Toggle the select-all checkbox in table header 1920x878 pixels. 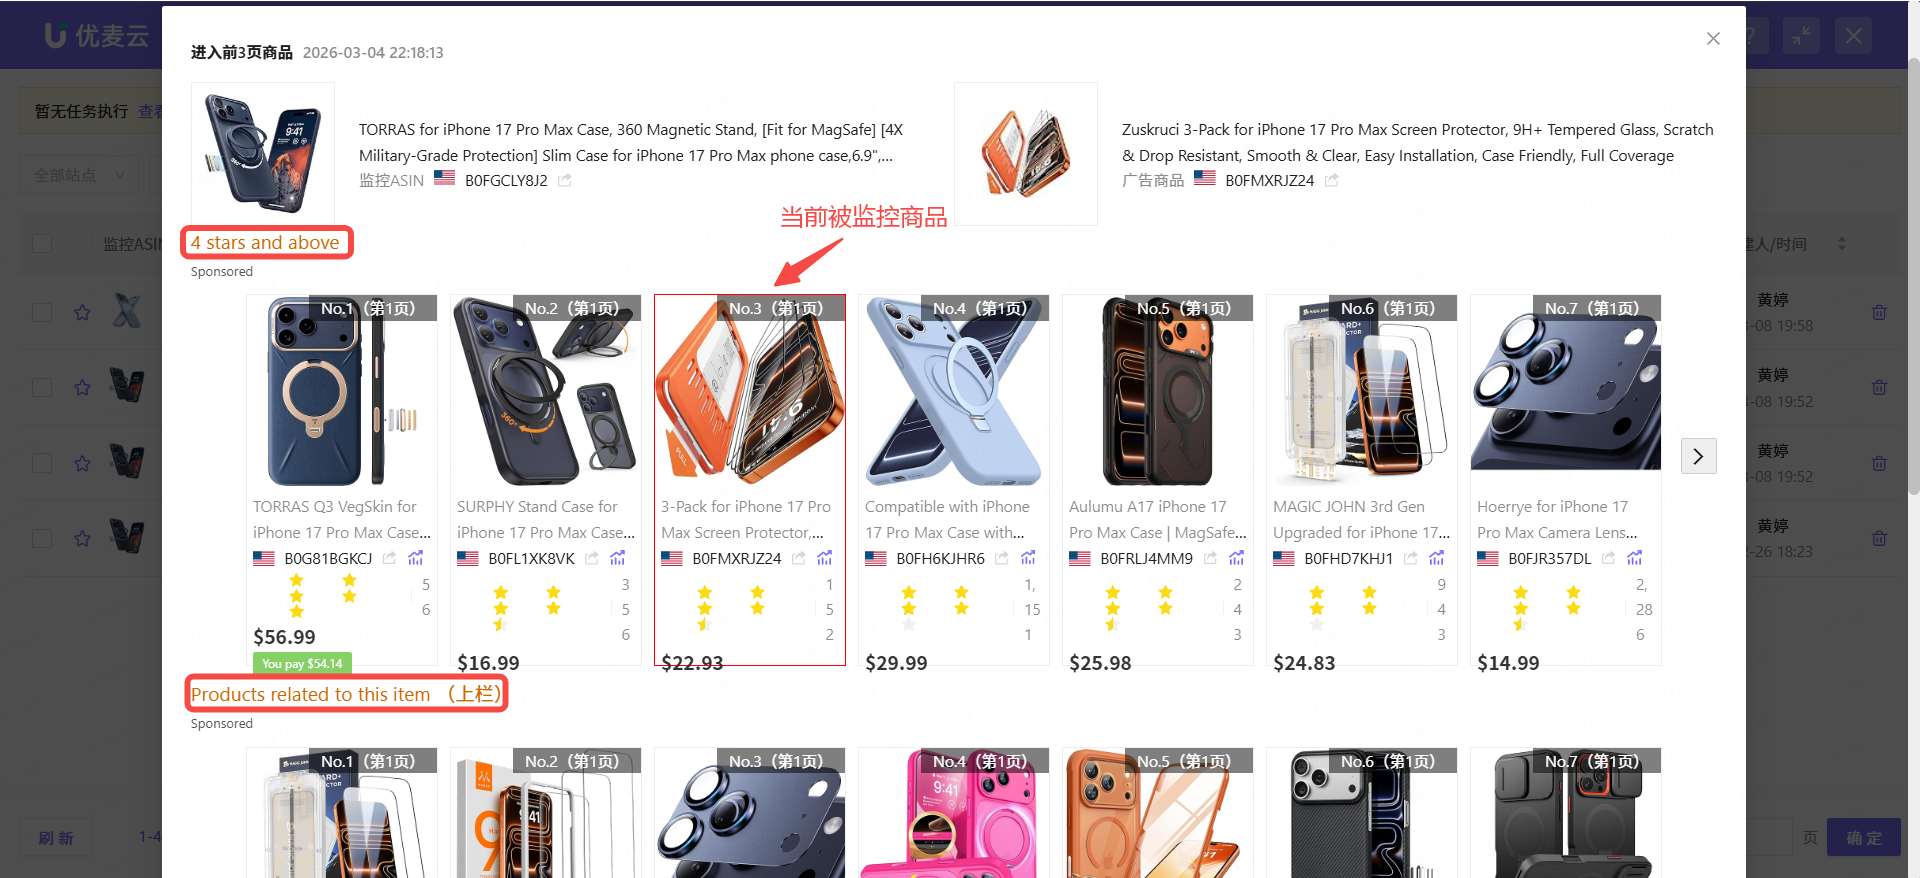tap(42, 244)
